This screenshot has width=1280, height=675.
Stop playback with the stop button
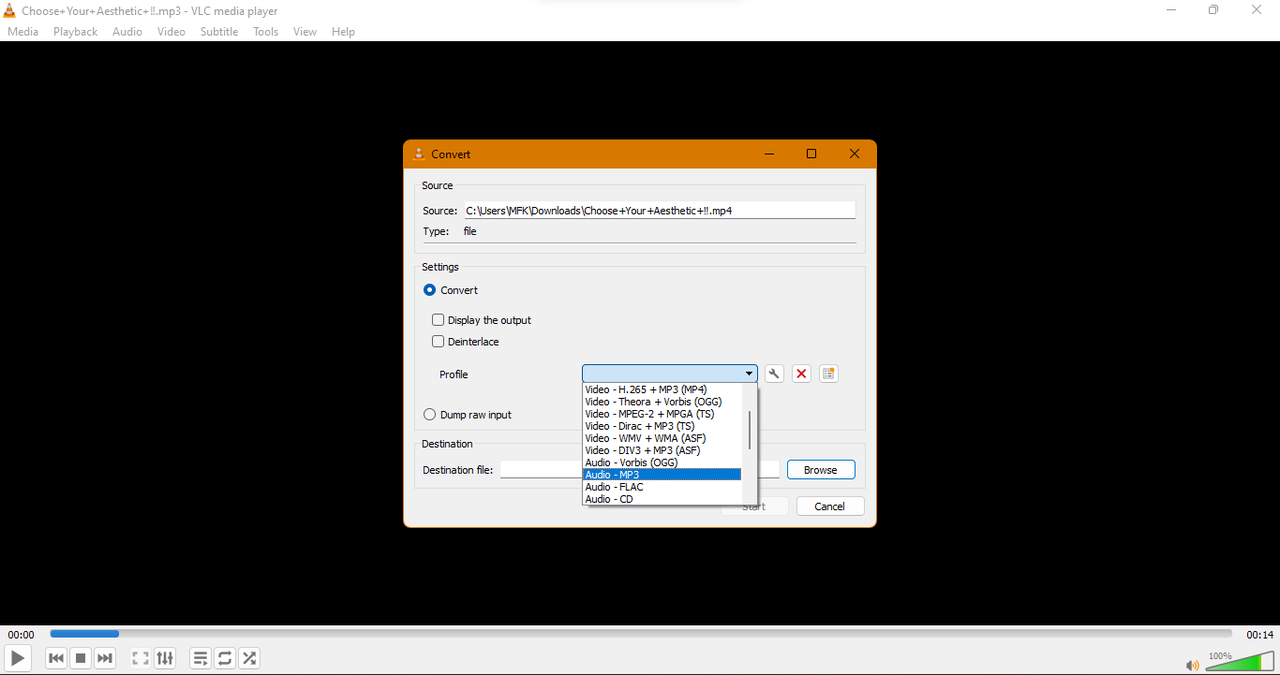coord(81,658)
